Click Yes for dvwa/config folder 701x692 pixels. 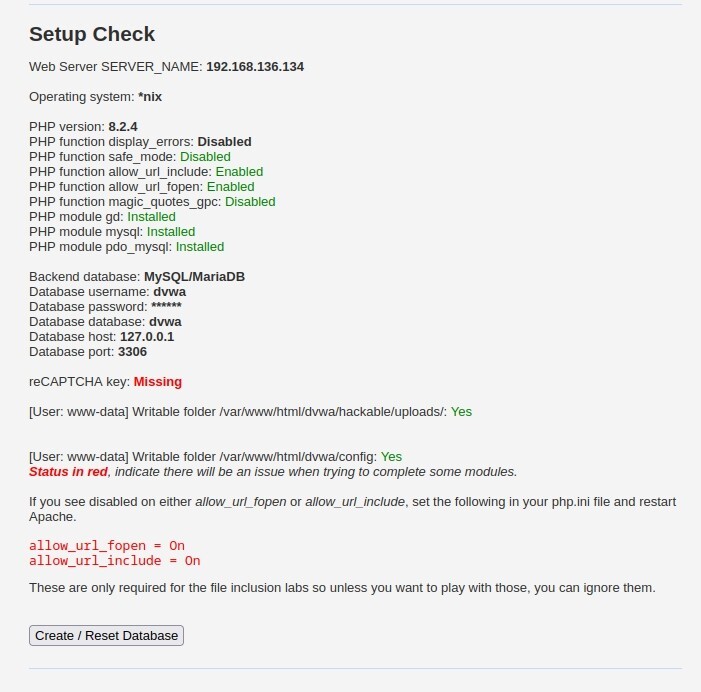(391, 457)
